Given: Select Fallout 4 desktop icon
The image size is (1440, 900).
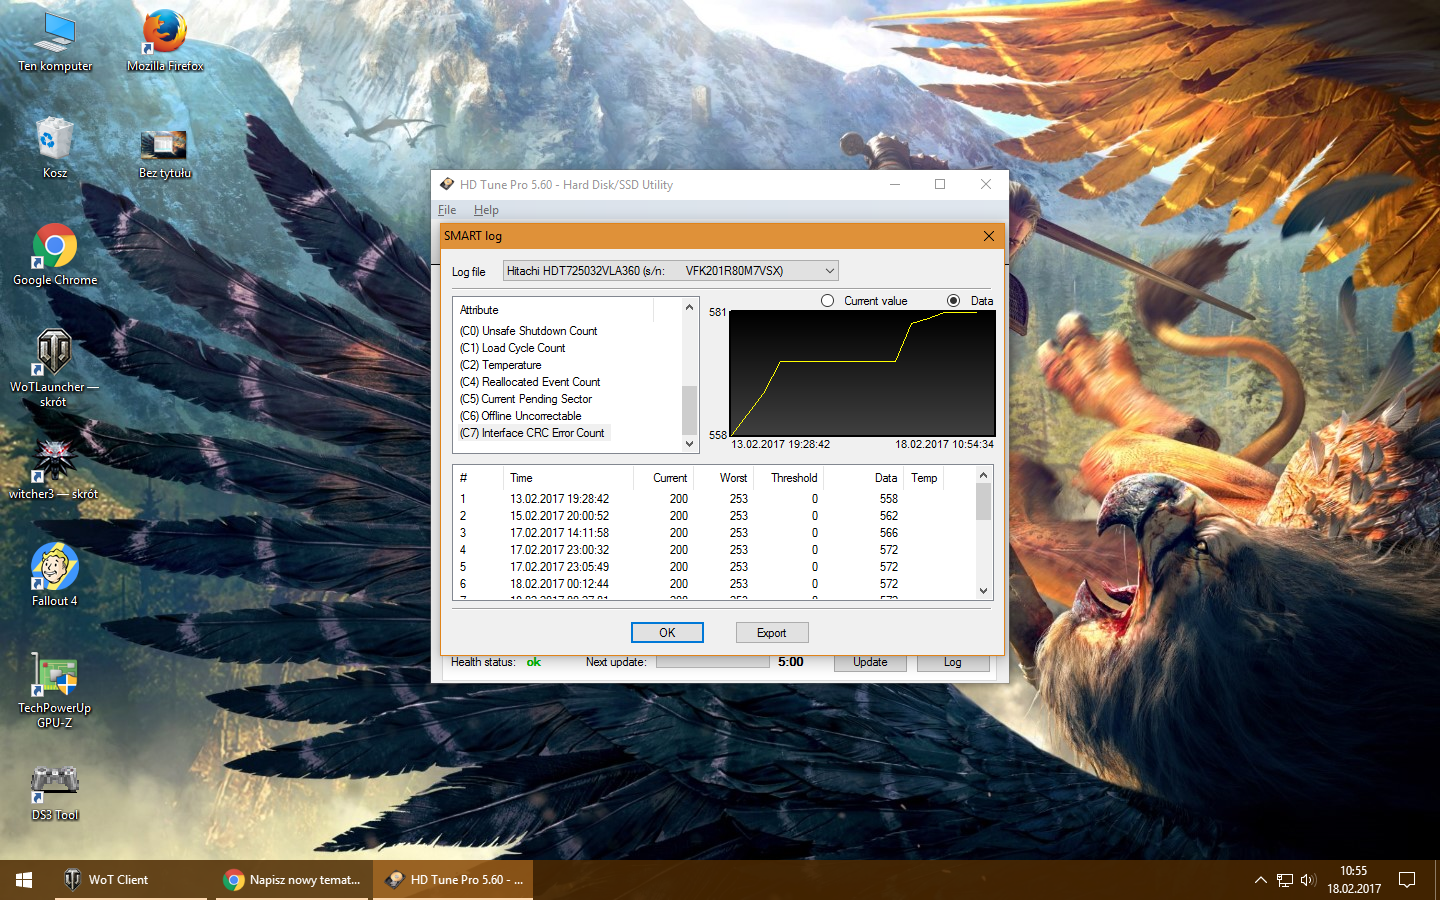Looking at the screenshot, I should [x=55, y=575].
